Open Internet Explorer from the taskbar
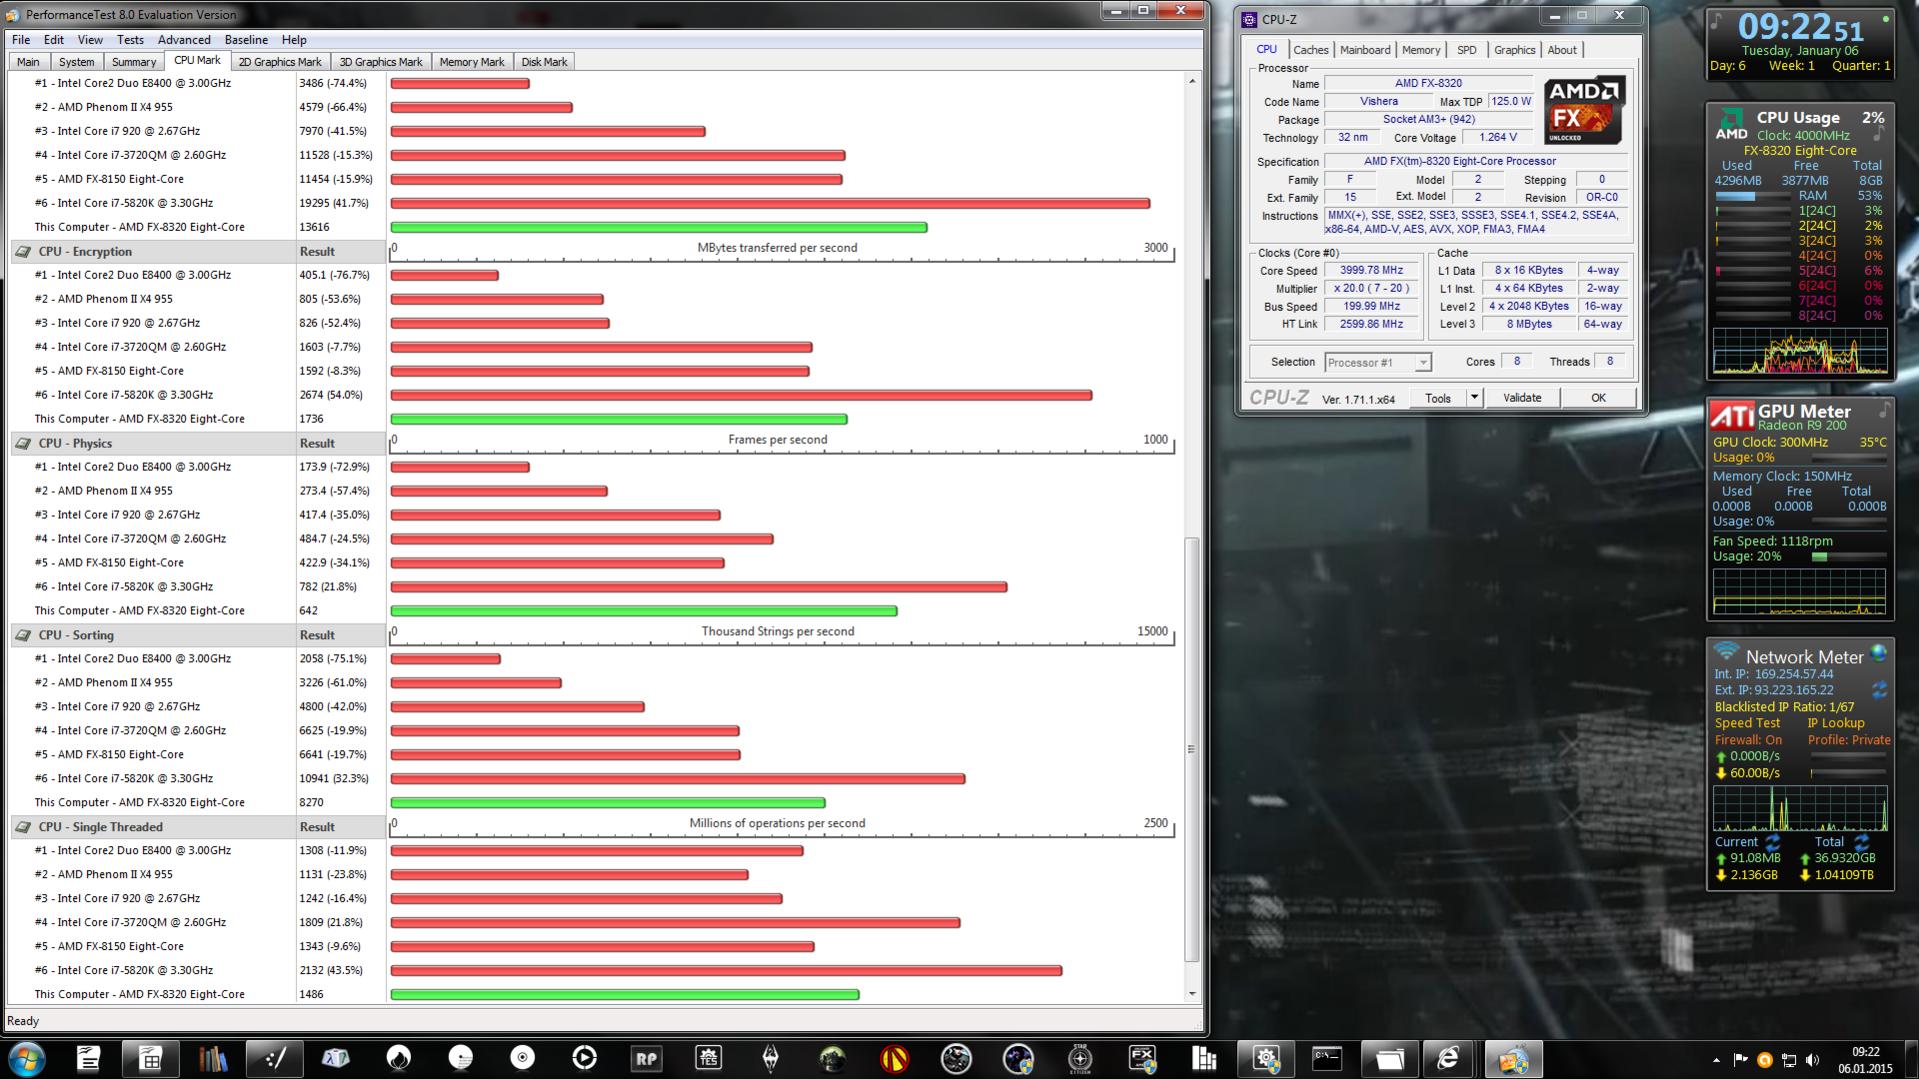1919x1079 pixels. pos(1448,1058)
